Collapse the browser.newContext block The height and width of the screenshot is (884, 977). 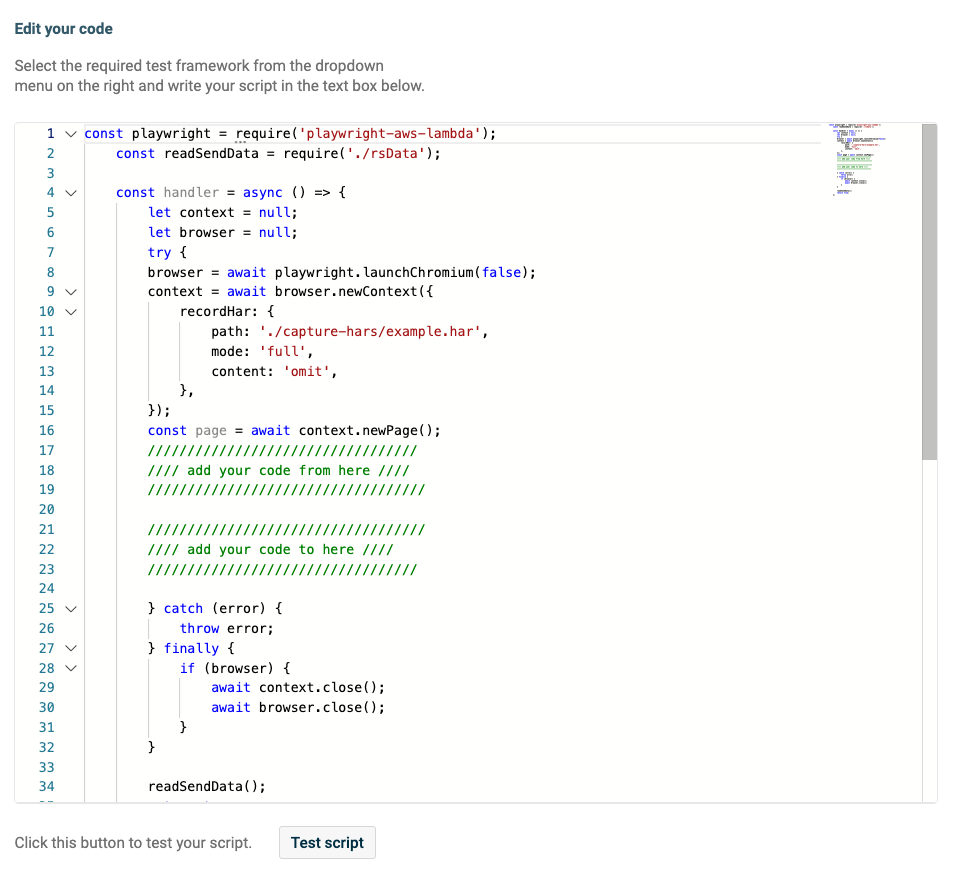click(70, 291)
